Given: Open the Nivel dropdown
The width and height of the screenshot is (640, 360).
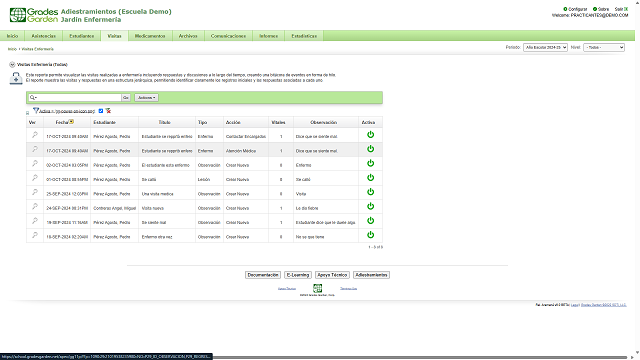Looking at the screenshot, I should pyautogui.click(x=604, y=47).
